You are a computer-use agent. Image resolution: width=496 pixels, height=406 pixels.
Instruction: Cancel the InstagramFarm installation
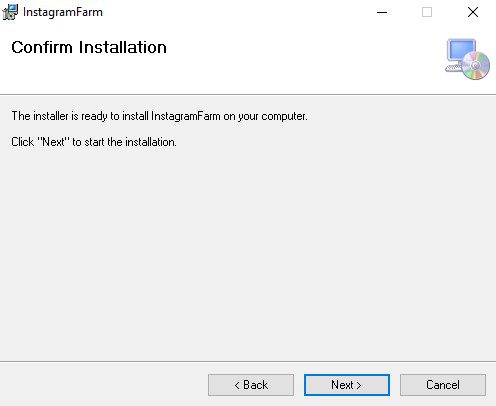[x=443, y=385]
